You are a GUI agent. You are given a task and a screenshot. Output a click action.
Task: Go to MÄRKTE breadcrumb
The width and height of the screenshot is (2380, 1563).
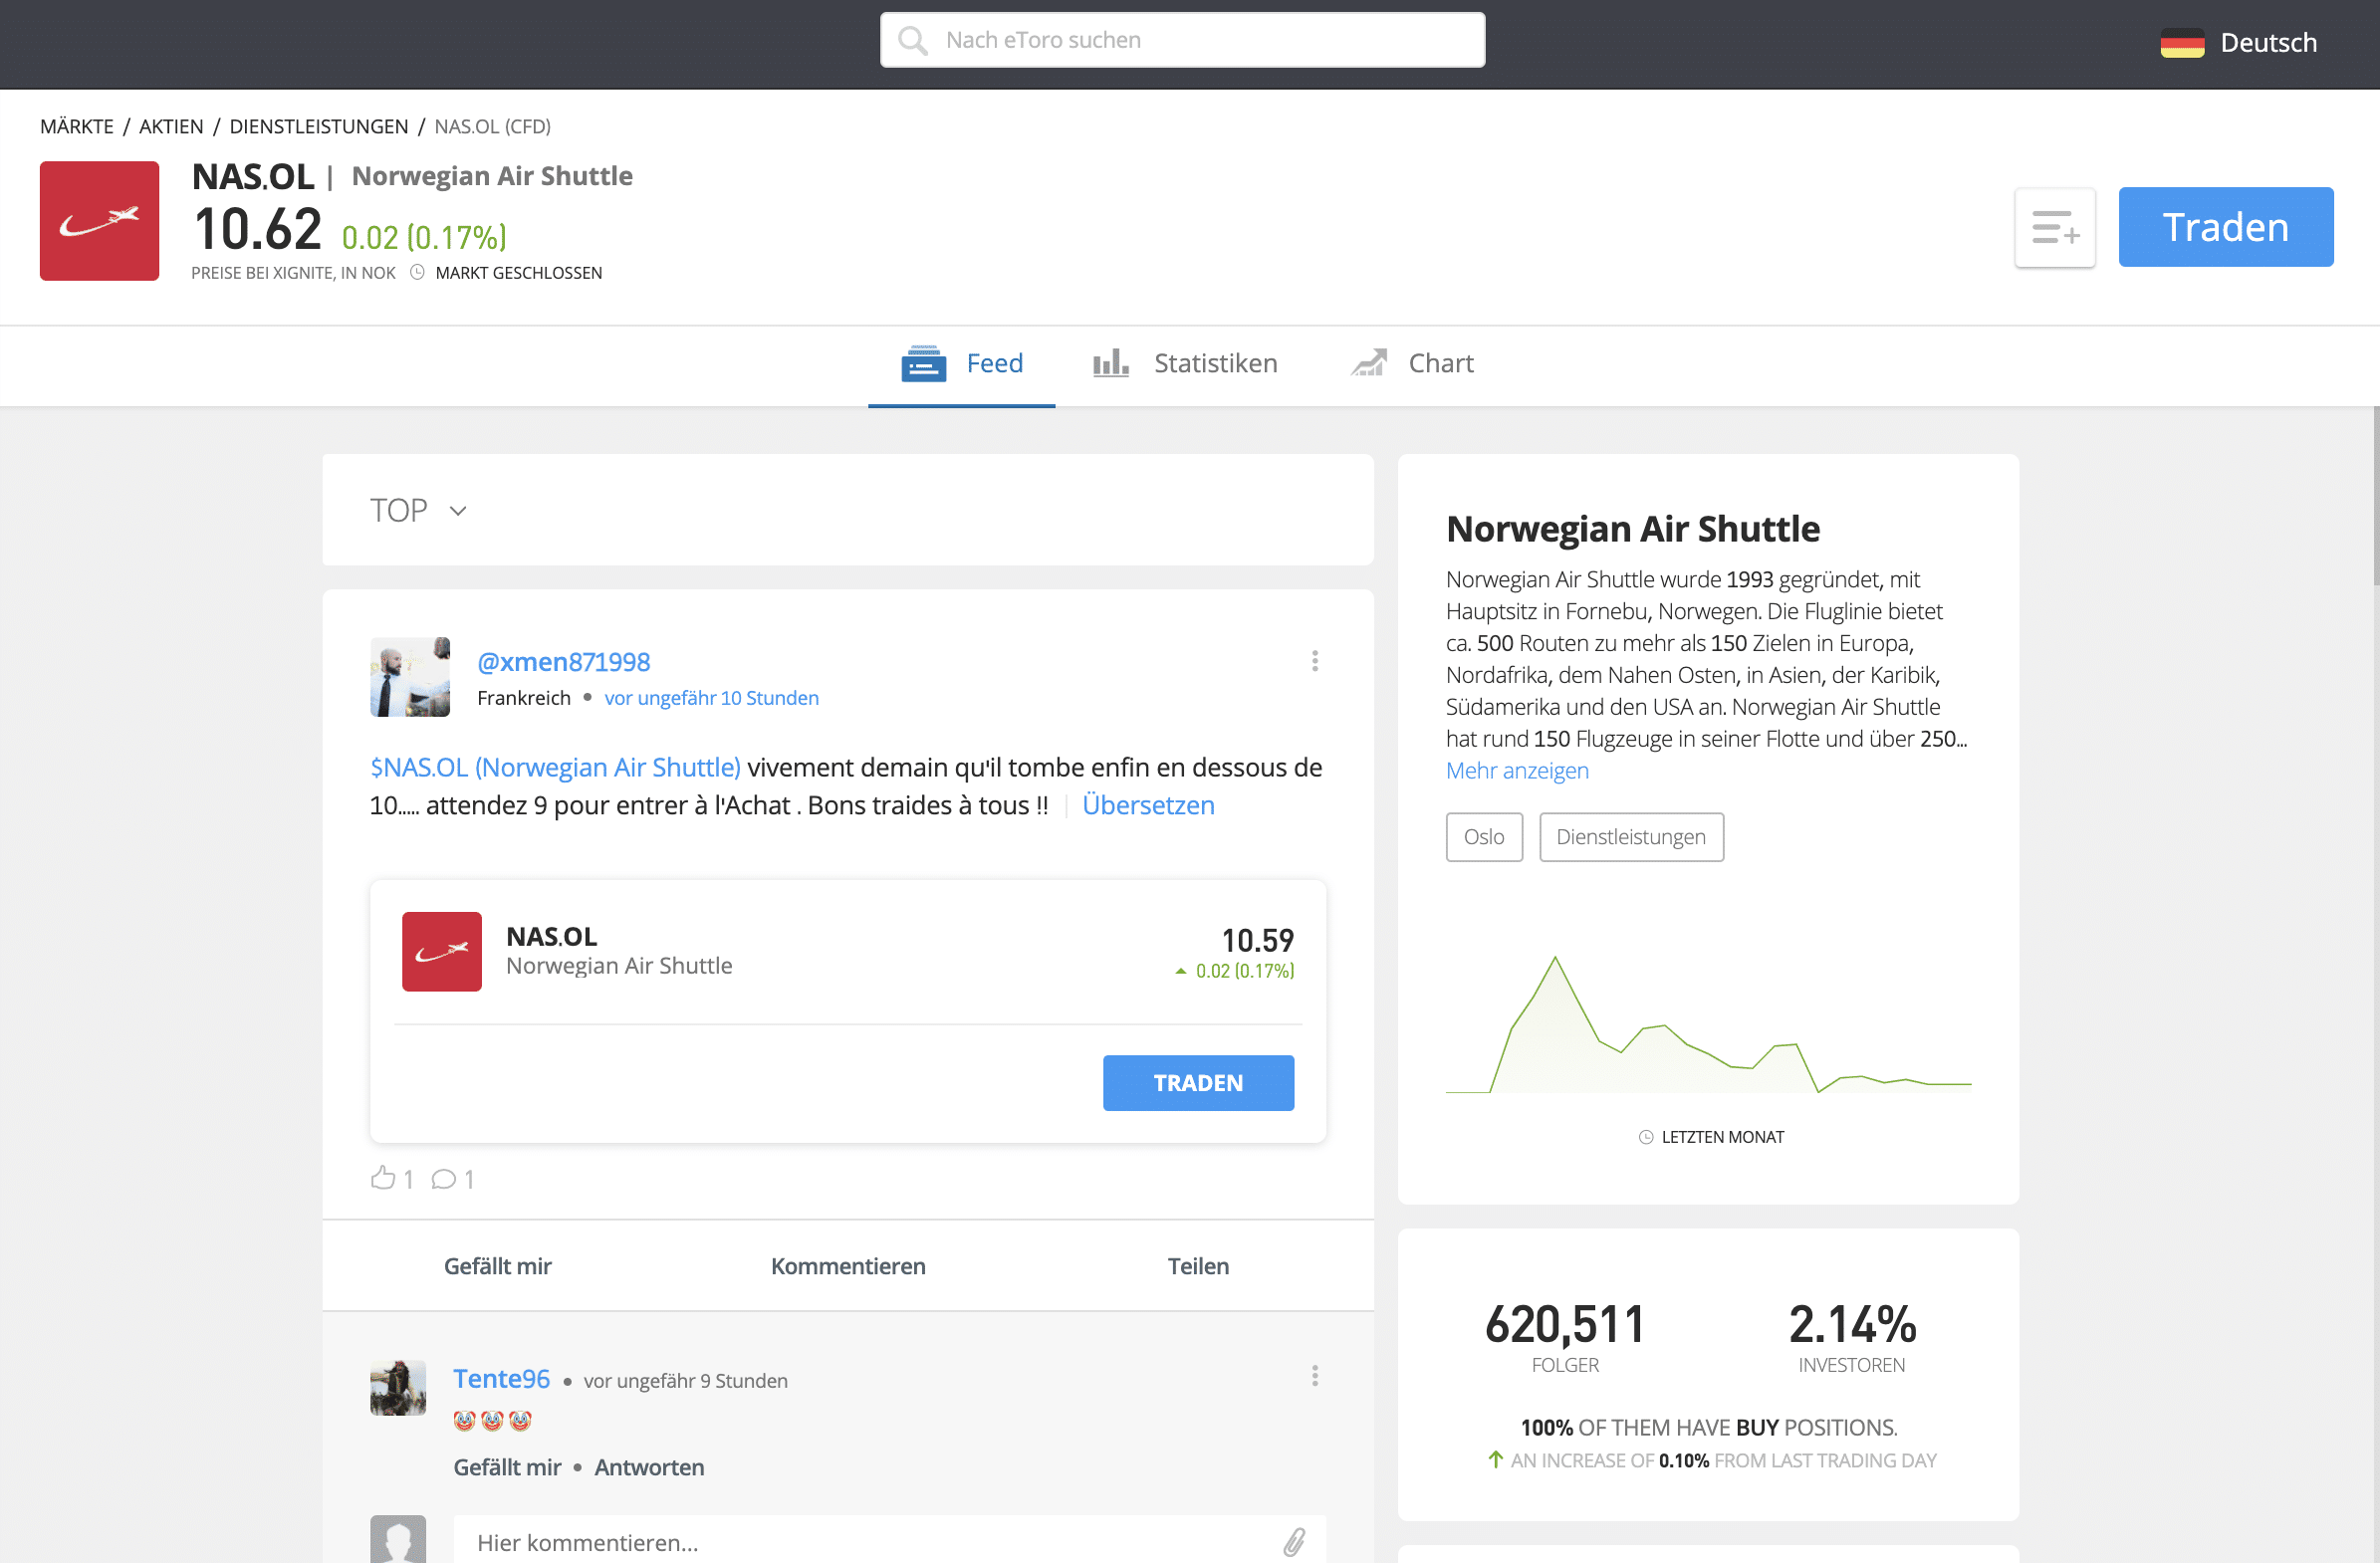[77, 127]
